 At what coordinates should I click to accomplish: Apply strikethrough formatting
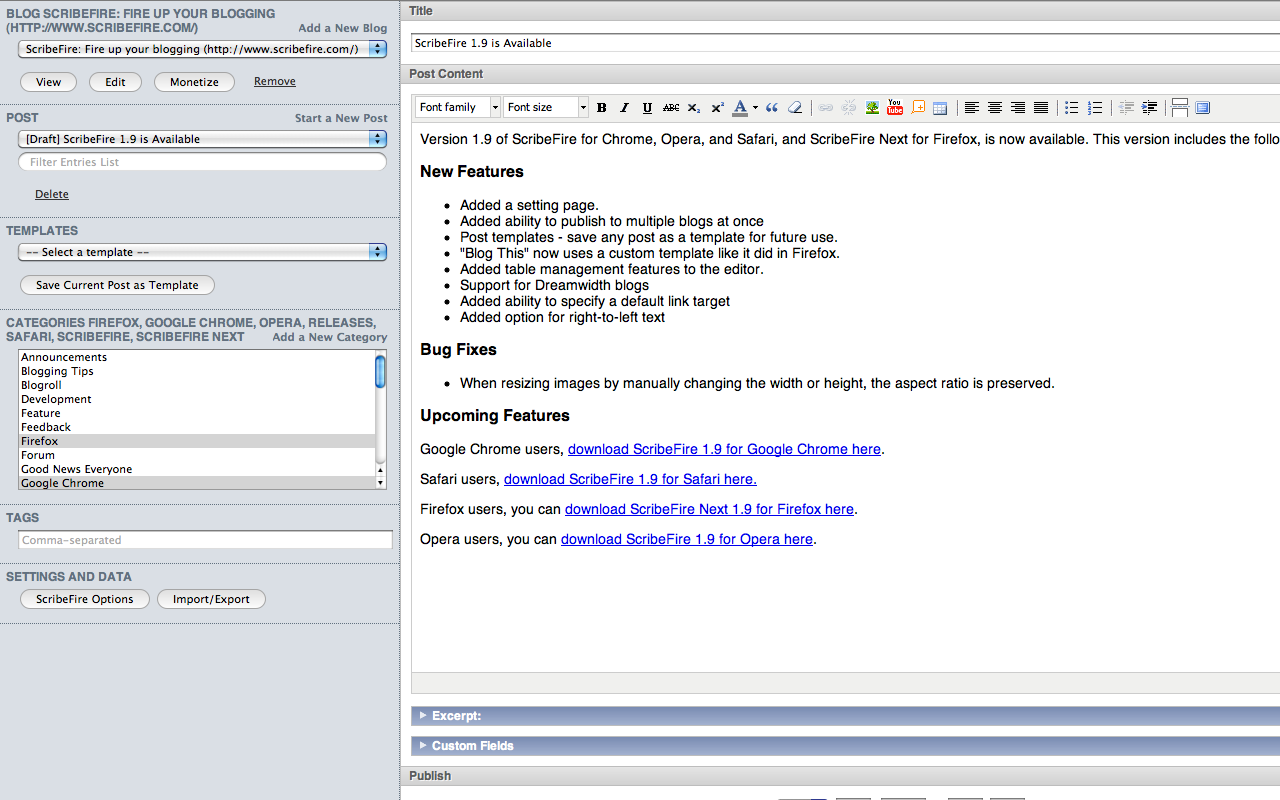coord(671,108)
